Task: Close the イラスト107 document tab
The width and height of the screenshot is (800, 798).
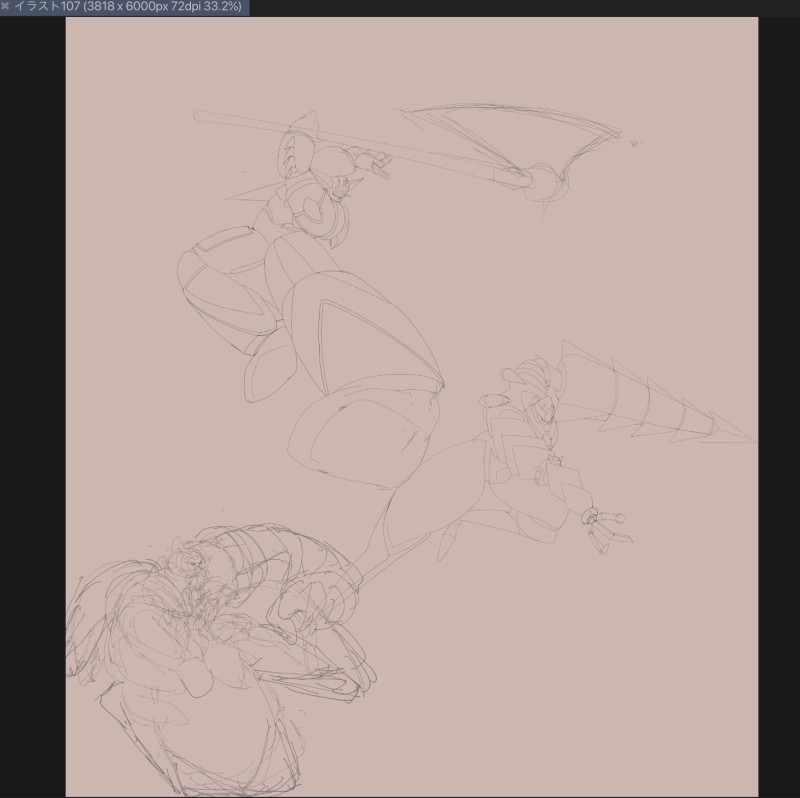Action: point(5,6)
